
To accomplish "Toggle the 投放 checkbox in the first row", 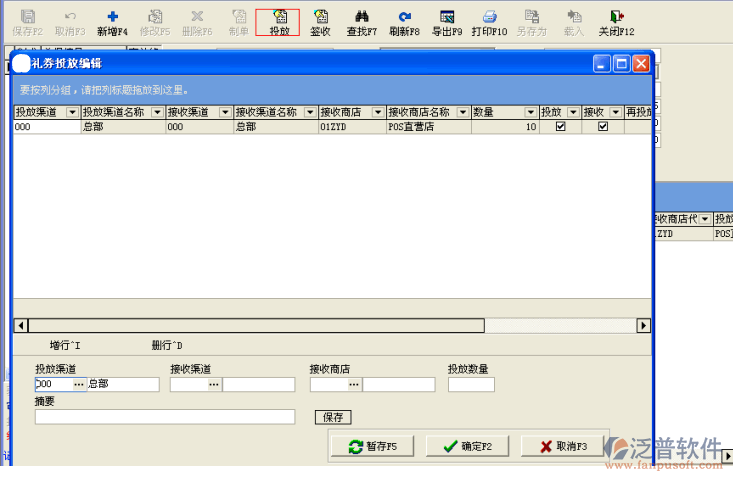I will pyautogui.click(x=560, y=127).
